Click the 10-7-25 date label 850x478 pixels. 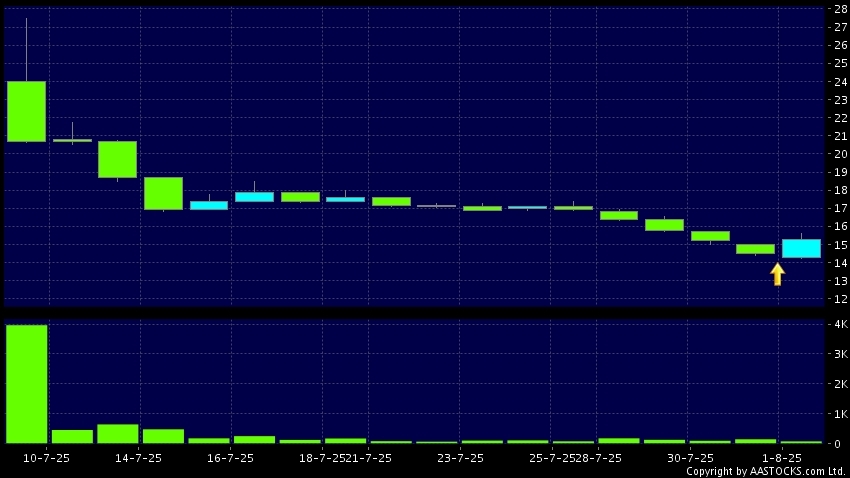click(46, 458)
